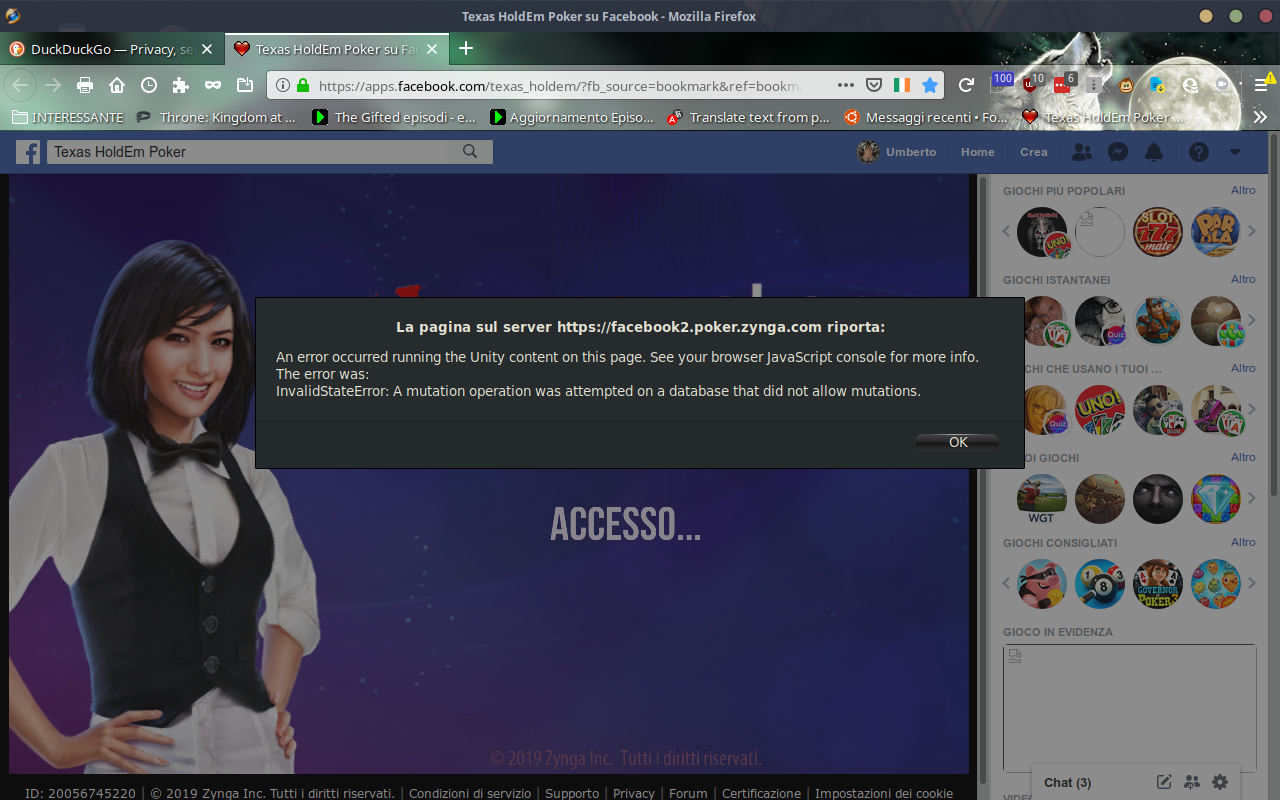This screenshot has height=800, width=1280.
Task: Expand the Facebook account dropdown arrow
Action: [x=1235, y=152]
